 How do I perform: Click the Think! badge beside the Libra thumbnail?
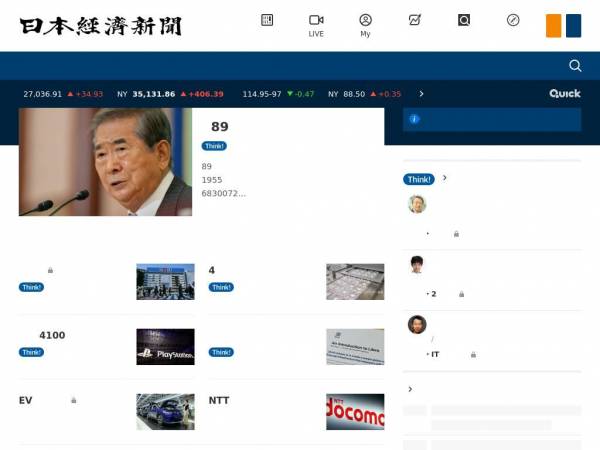tap(221, 352)
